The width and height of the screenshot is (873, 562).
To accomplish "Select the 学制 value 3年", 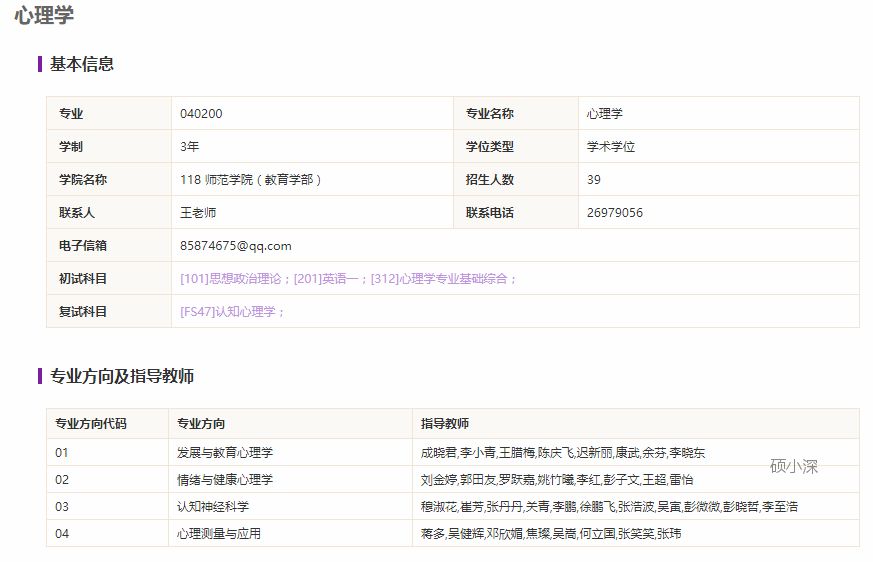I will [189, 146].
